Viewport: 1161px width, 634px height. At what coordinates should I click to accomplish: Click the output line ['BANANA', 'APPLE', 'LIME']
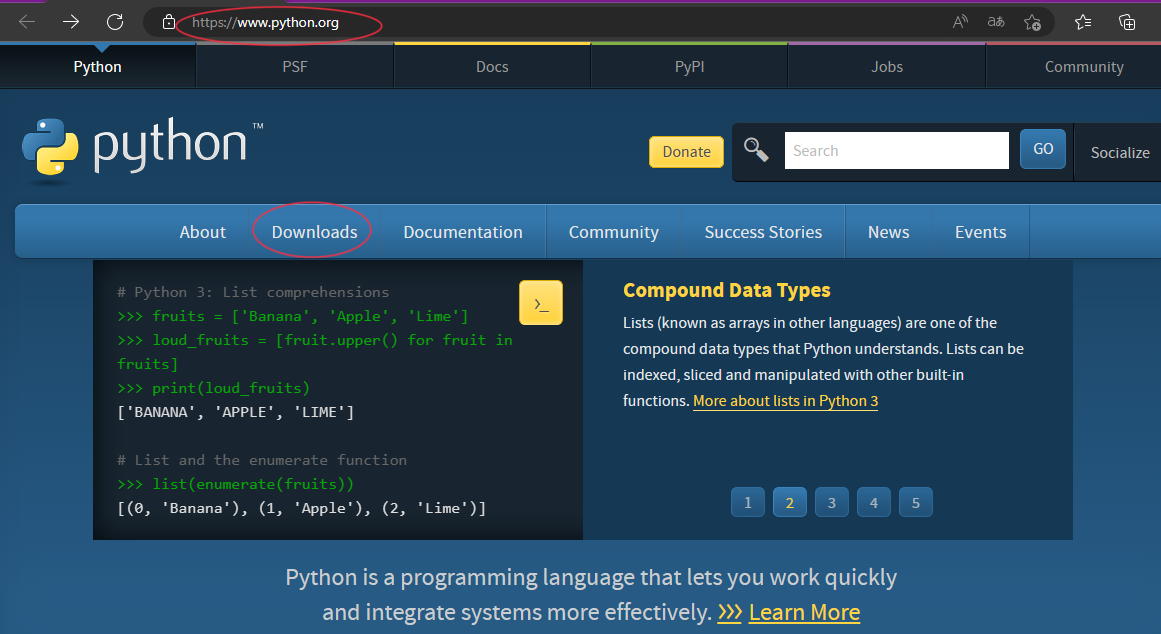tap(235, 412)
